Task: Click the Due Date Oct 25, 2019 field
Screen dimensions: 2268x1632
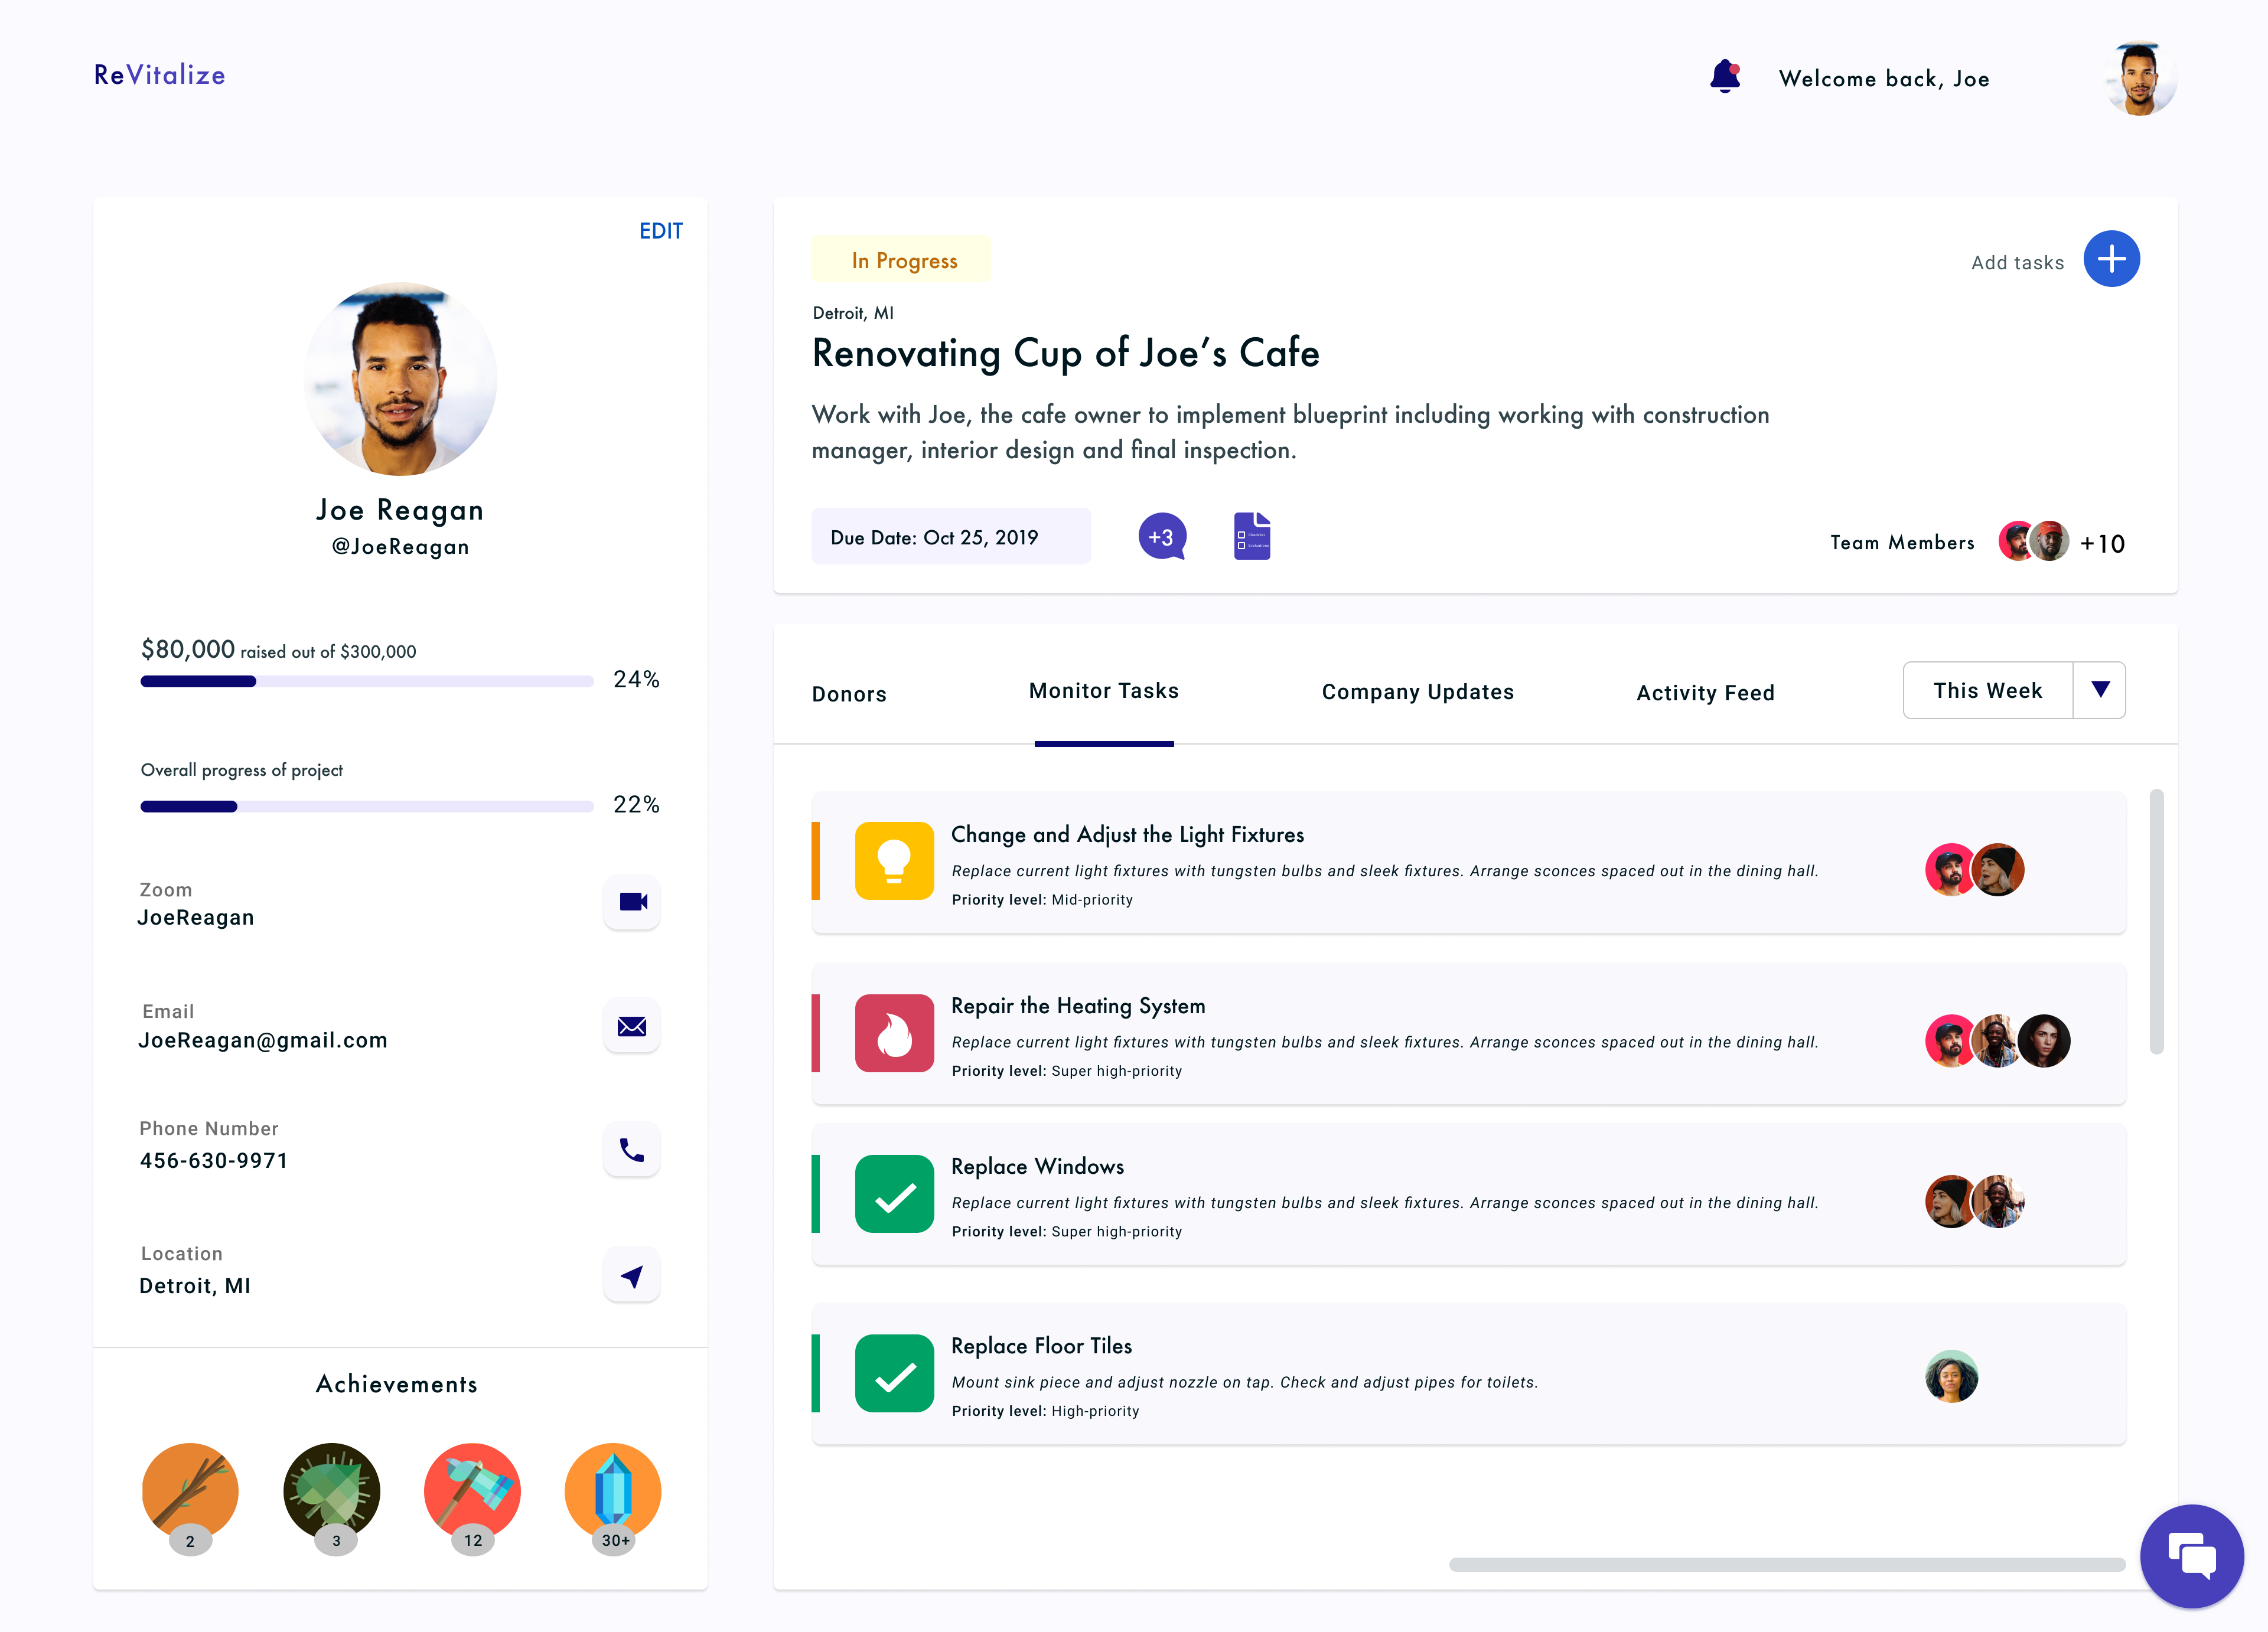Action: click(x=951, y=537)
